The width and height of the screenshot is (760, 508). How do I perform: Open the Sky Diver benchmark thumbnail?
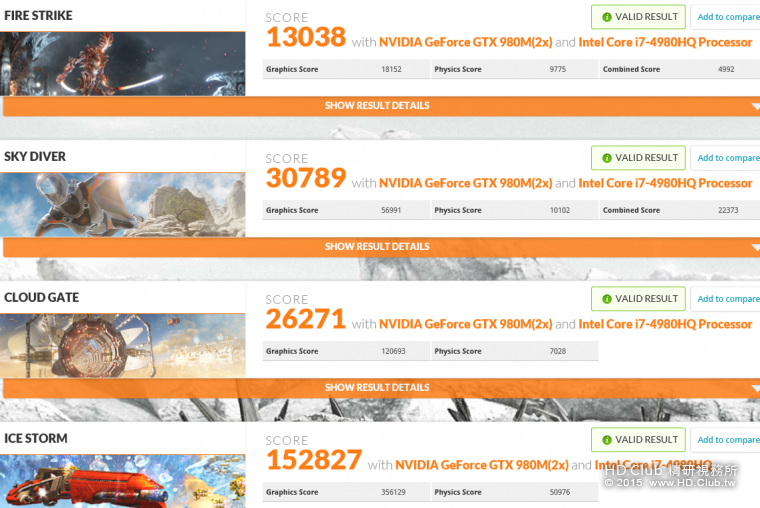pos(123,205)
